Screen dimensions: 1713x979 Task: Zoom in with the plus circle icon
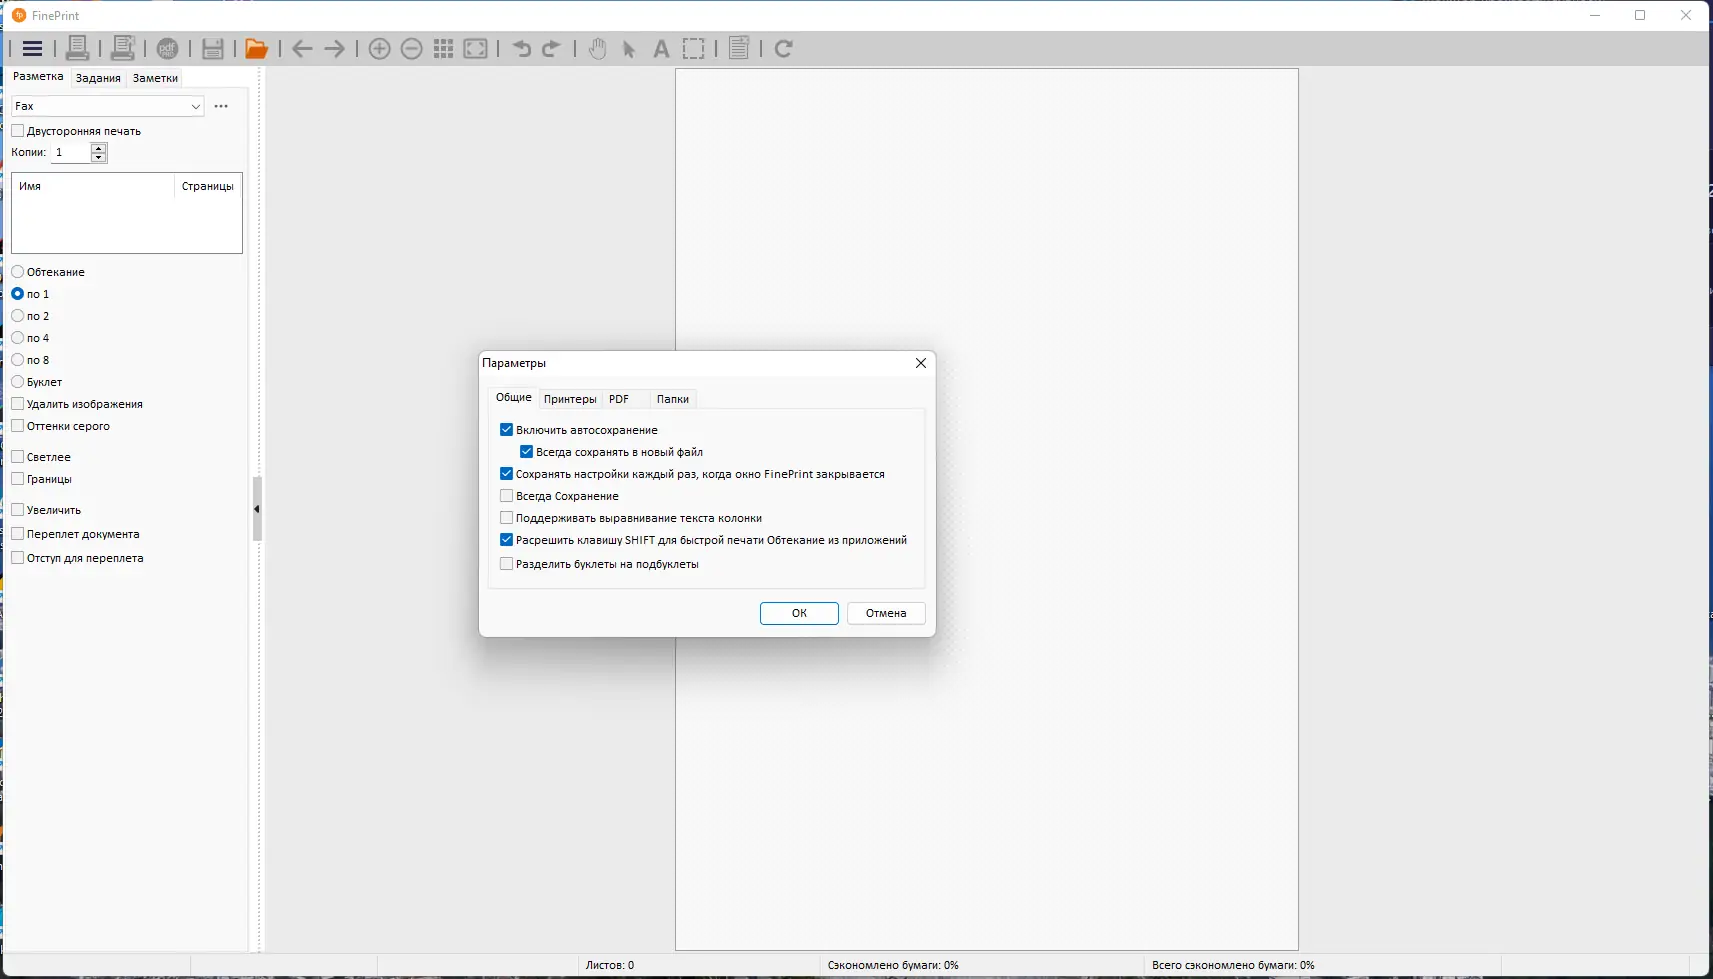[379, 48]
